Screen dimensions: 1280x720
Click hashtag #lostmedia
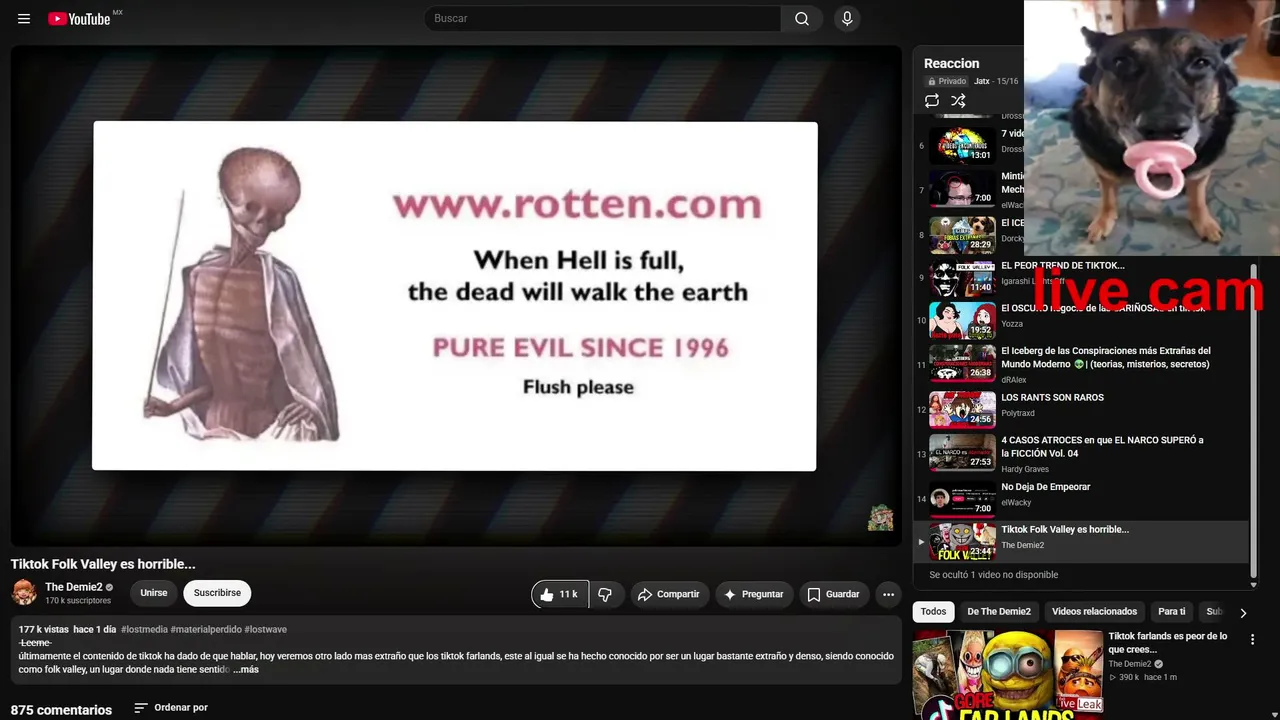point(144,629)
